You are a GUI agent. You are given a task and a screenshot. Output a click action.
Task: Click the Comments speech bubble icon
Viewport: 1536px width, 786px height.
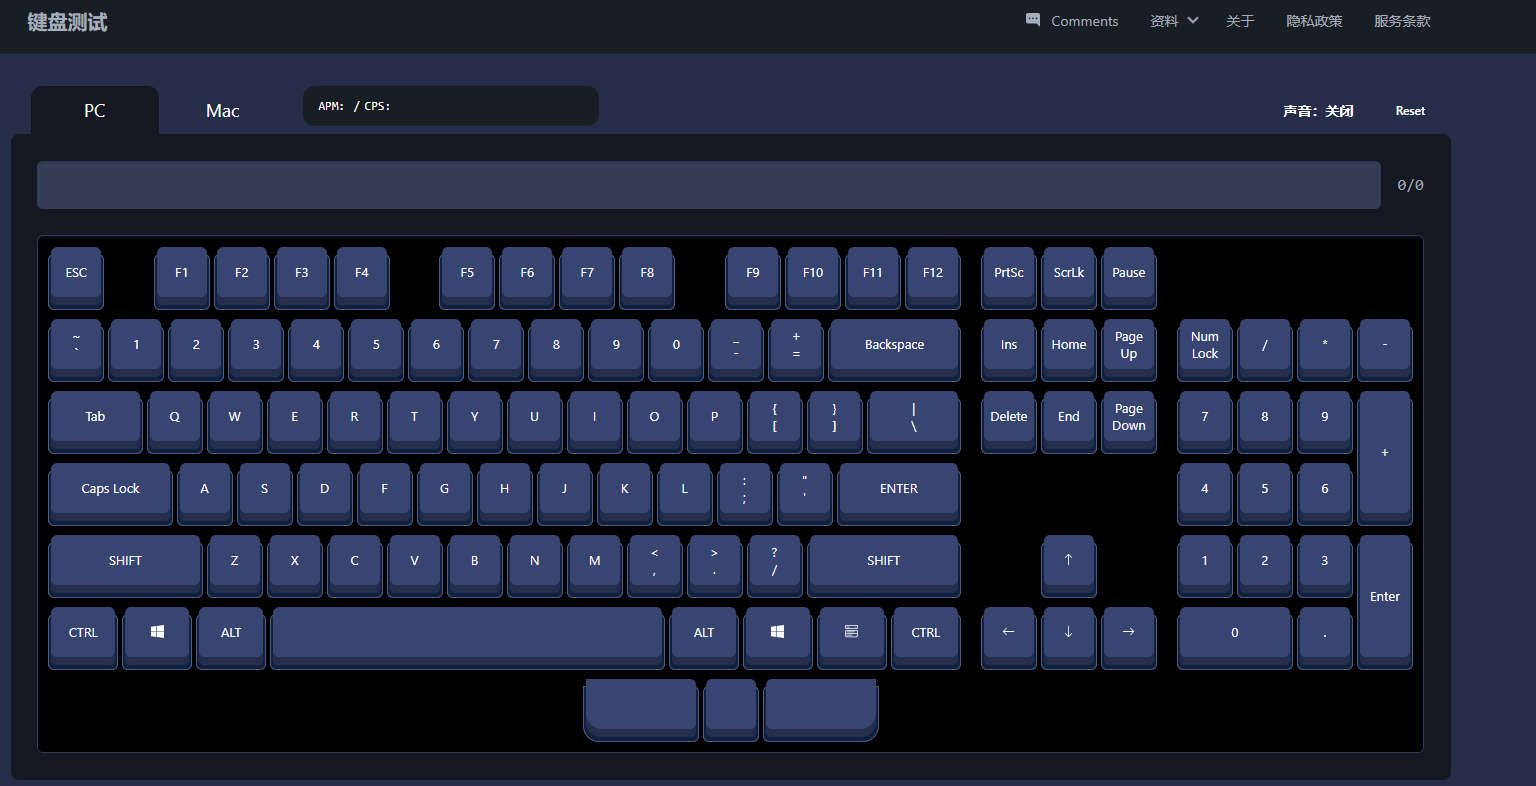coord(1033,20)
